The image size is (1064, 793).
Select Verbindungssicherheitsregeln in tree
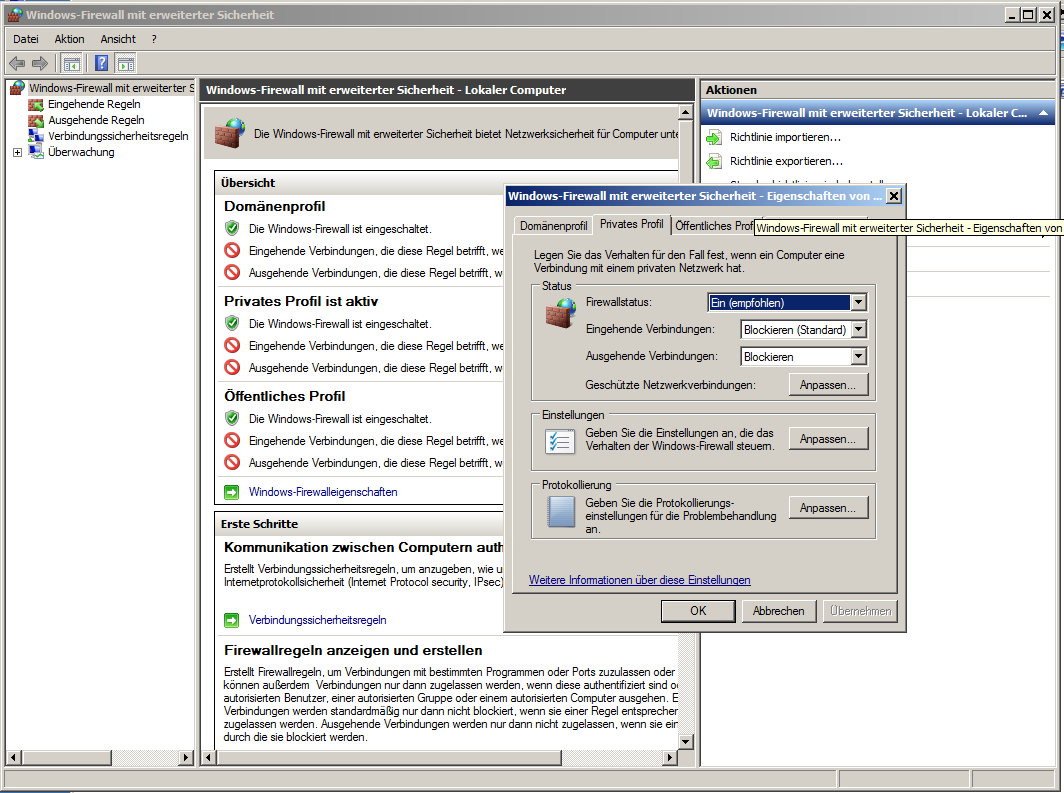[x=118, y=136]
